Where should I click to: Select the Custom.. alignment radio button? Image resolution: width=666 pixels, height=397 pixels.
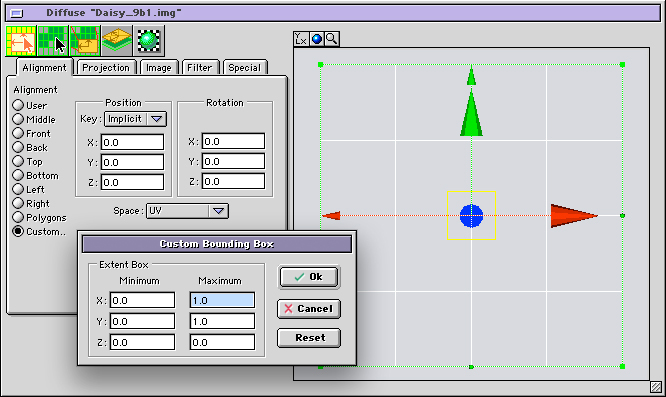point(18,231)
